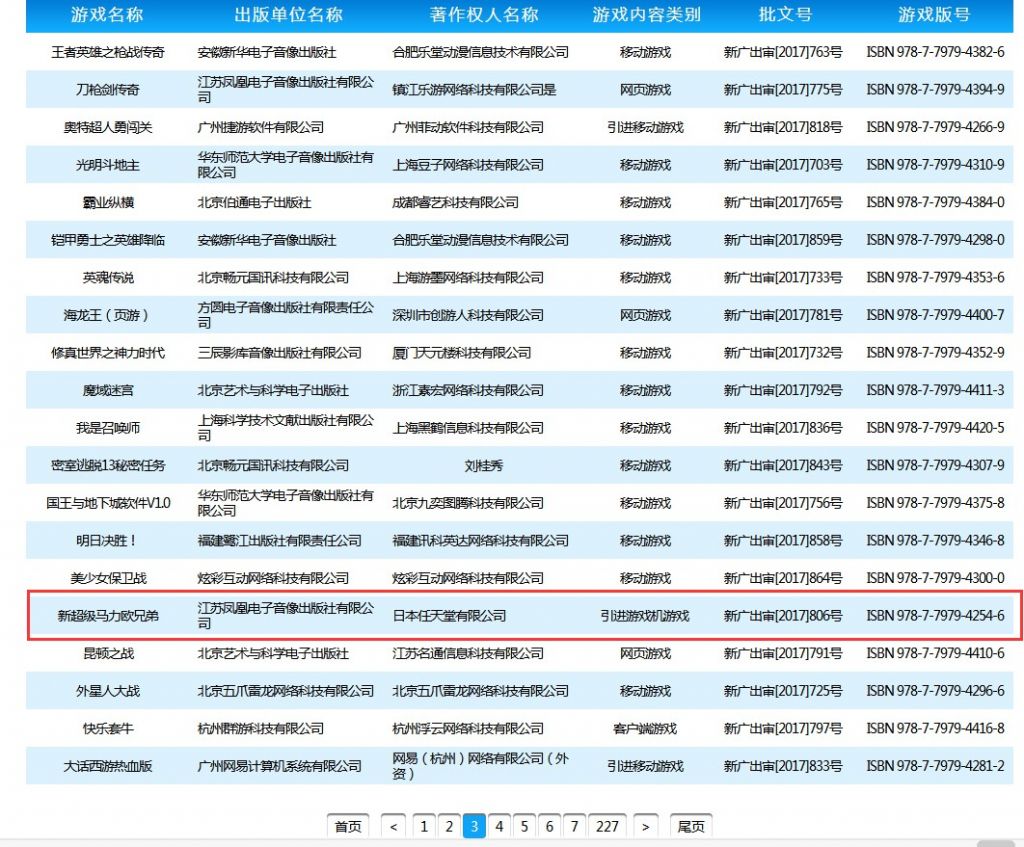Screen dimensions: 1024x847
Task: Click publisher 北京伯通电子出版社
Action: 255,202
